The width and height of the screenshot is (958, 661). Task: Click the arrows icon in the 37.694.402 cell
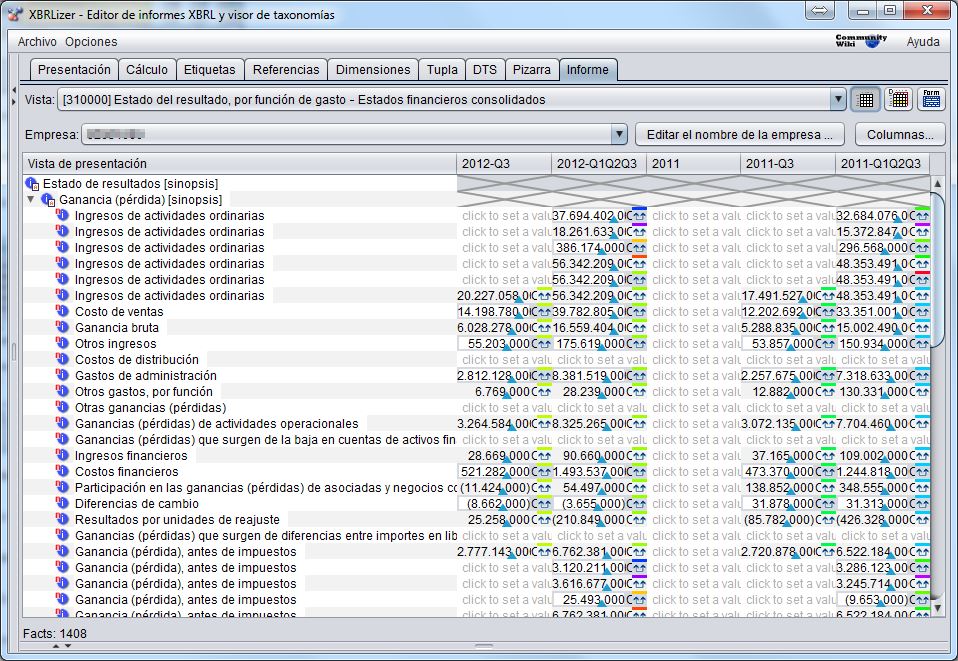(639, 216)
